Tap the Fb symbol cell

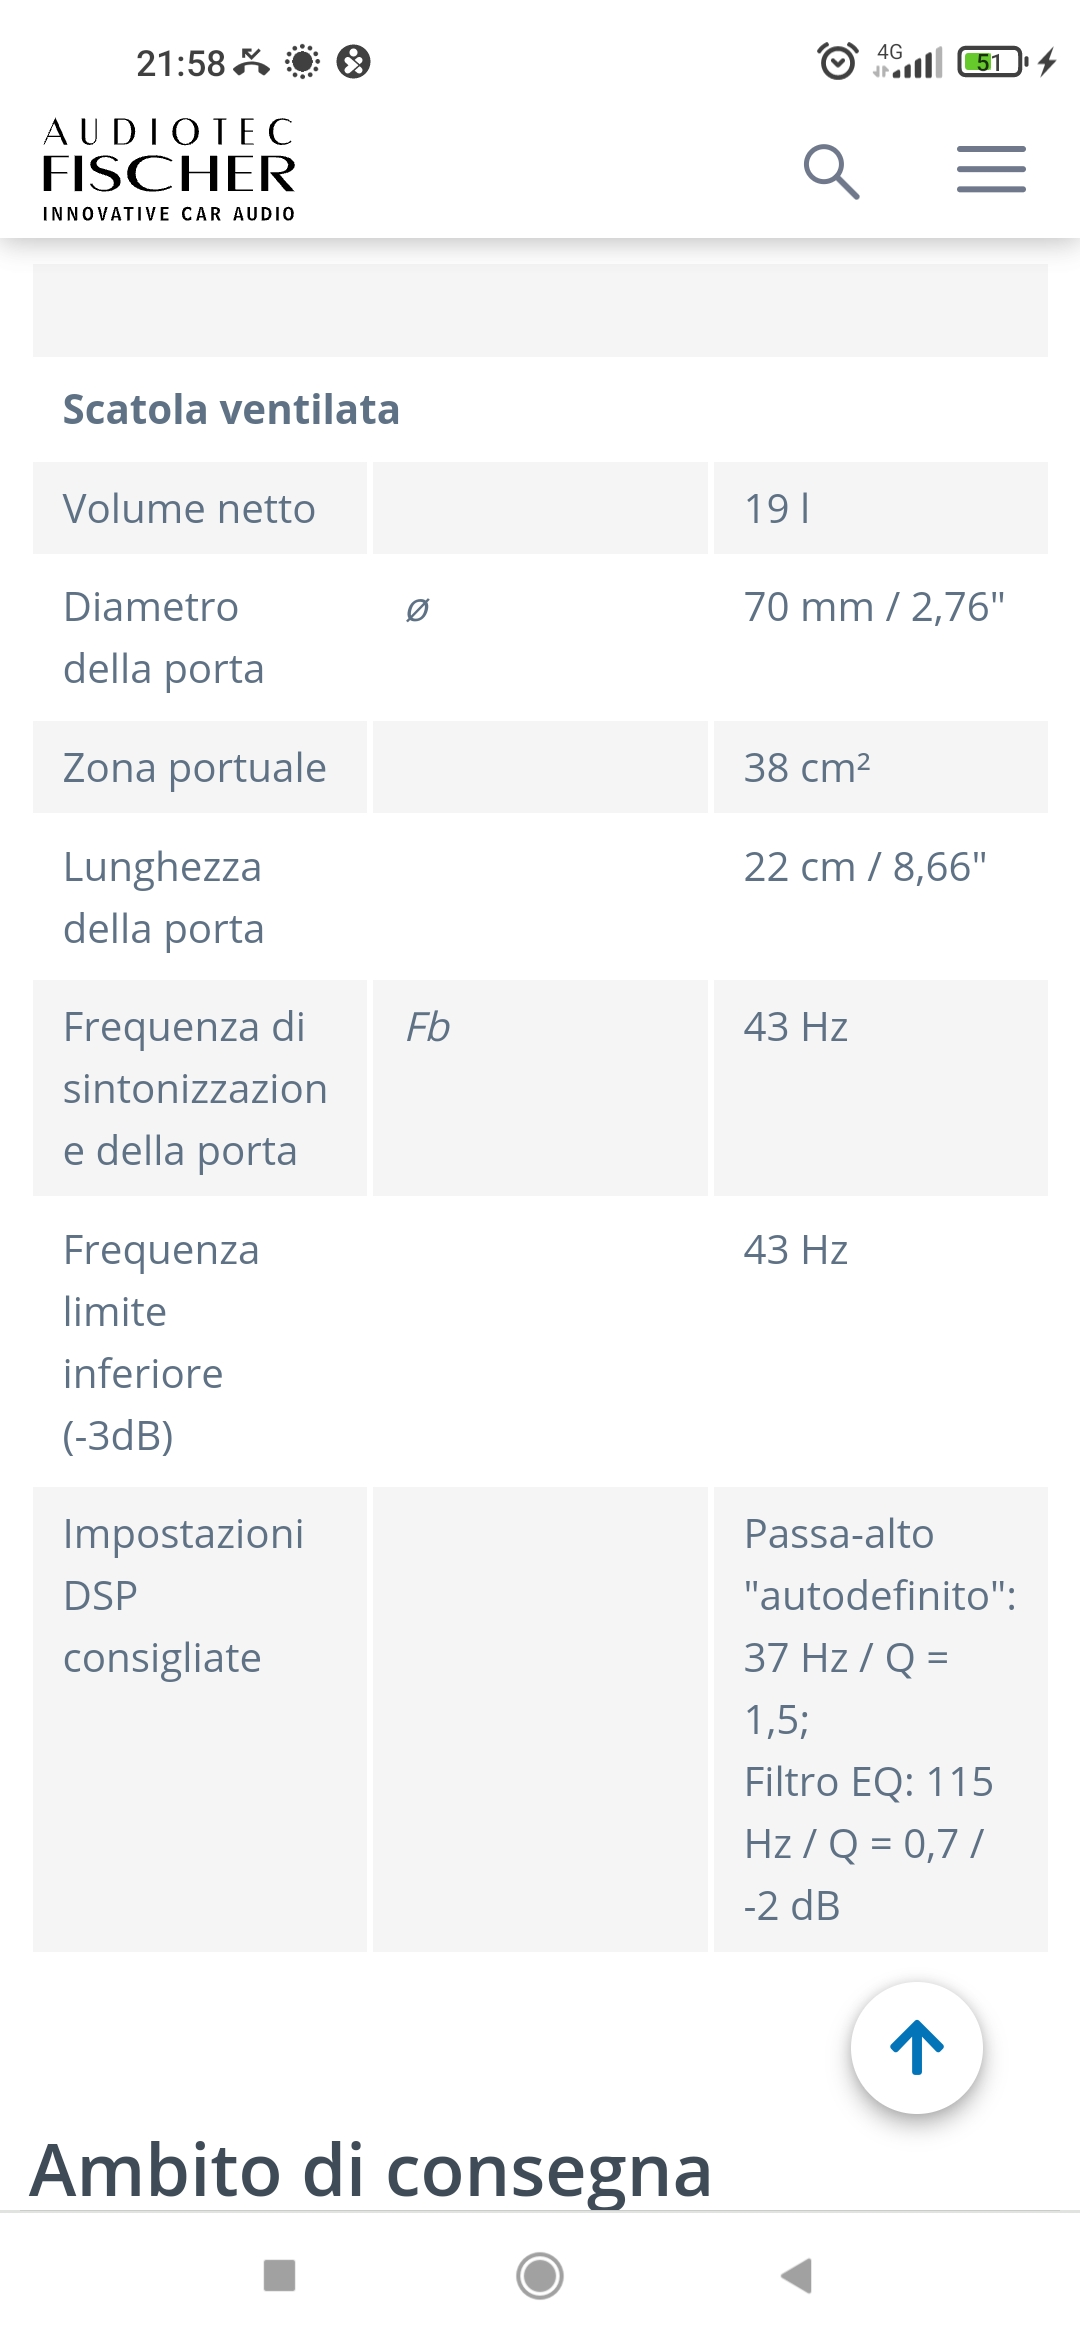coord(540,1087)
